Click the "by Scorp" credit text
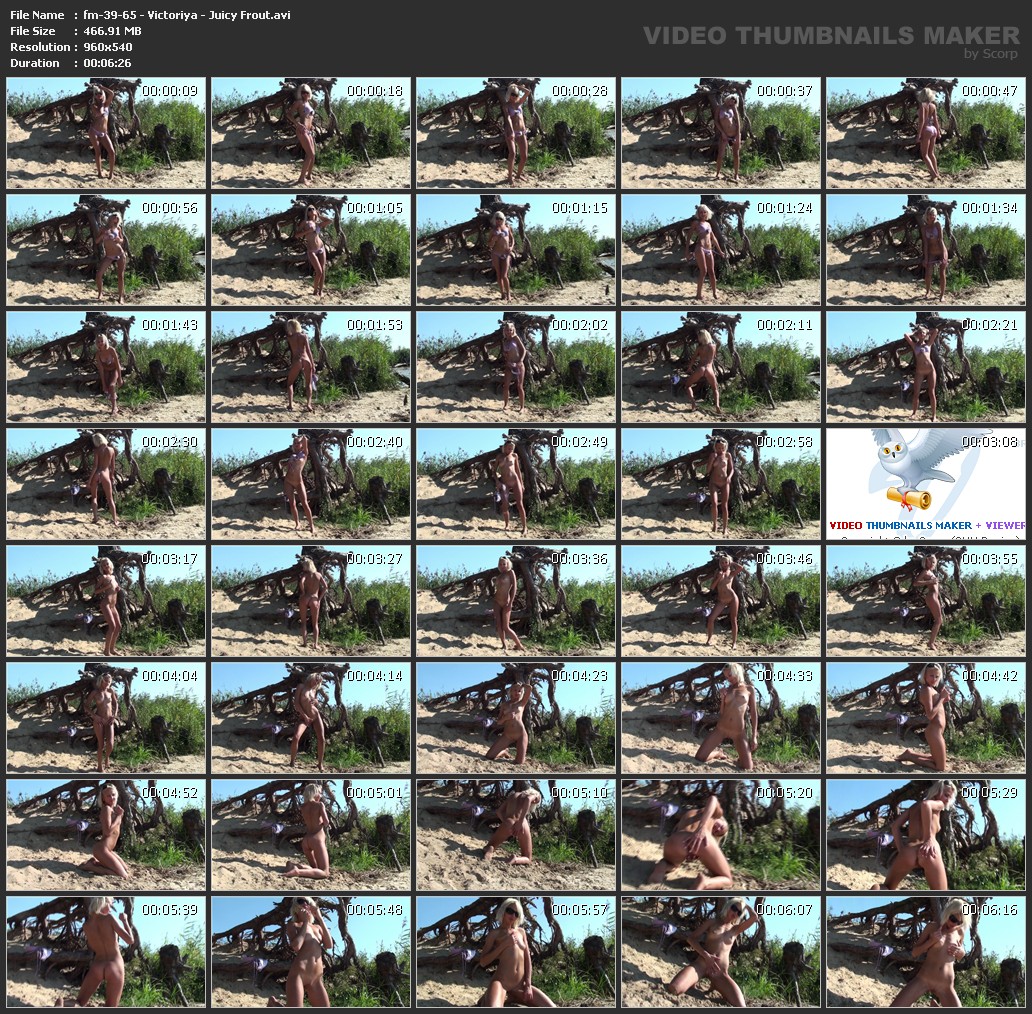 pos(990,54)
